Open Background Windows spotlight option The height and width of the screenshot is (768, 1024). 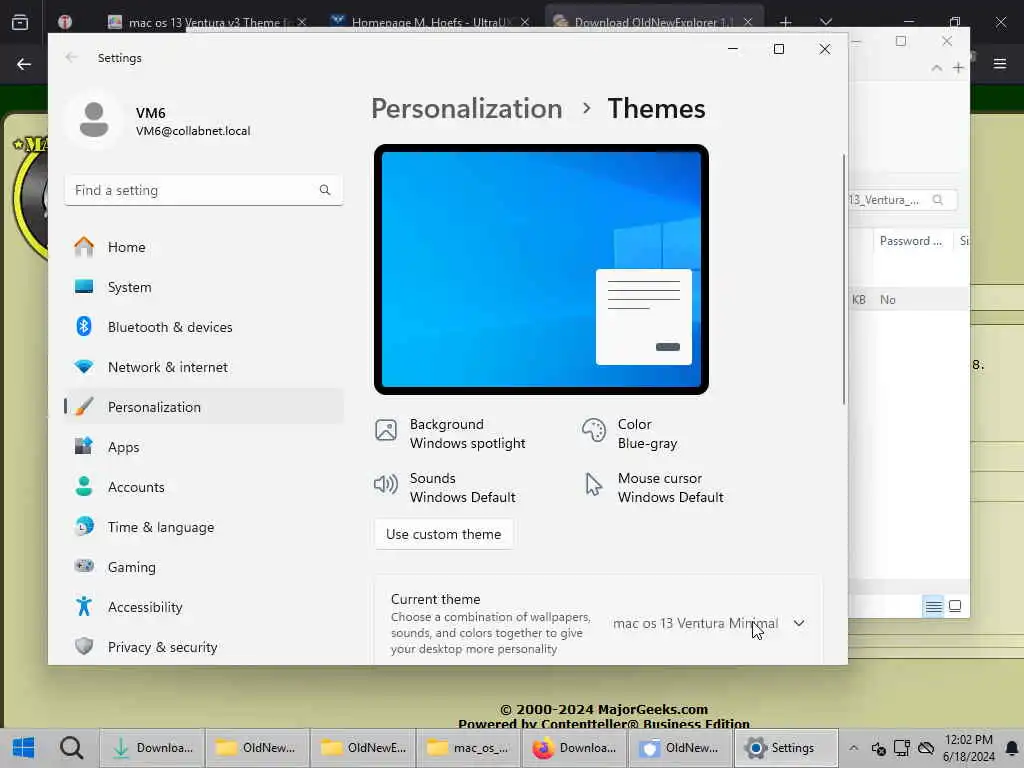tap(451, 434)
